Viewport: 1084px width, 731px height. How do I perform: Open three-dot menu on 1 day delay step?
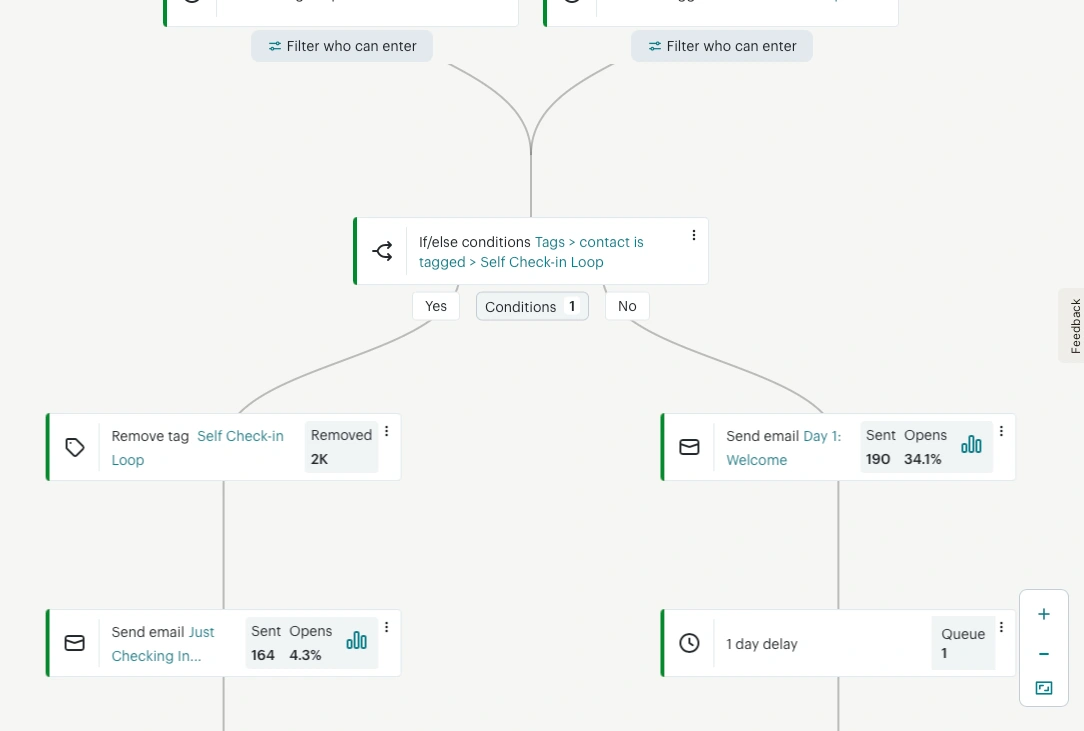coord(1001,627)
